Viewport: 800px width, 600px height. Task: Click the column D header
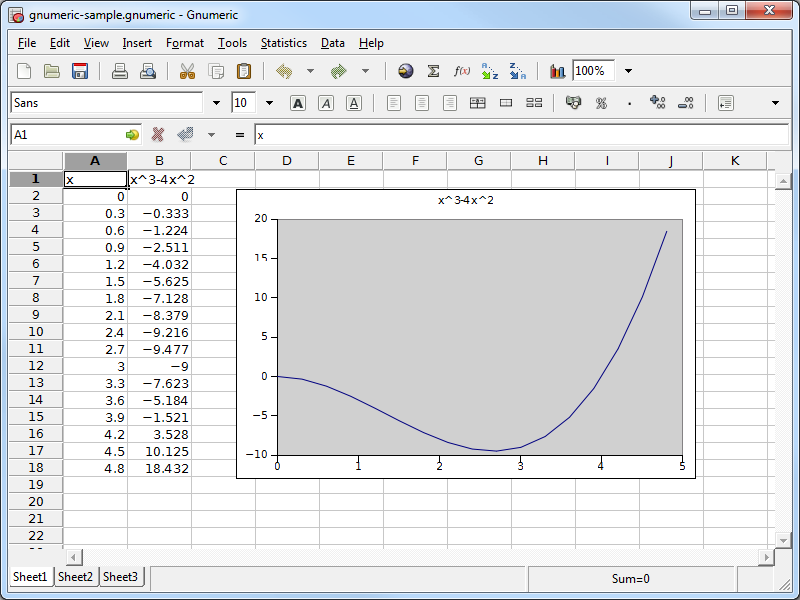point(287,161)
